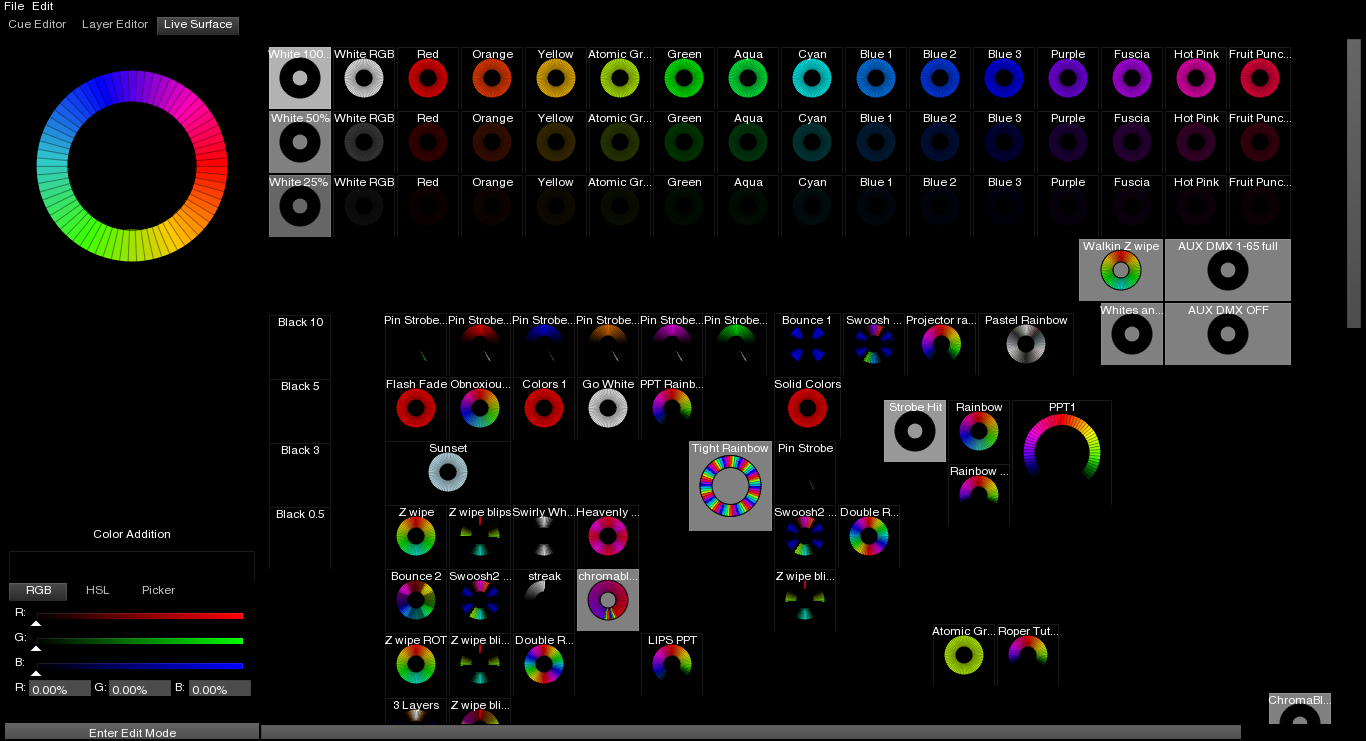This screenshot has height=741, width=1366.
Task: Click the red R channel slider
Action: pyautogui.click(x=140, y=616)
